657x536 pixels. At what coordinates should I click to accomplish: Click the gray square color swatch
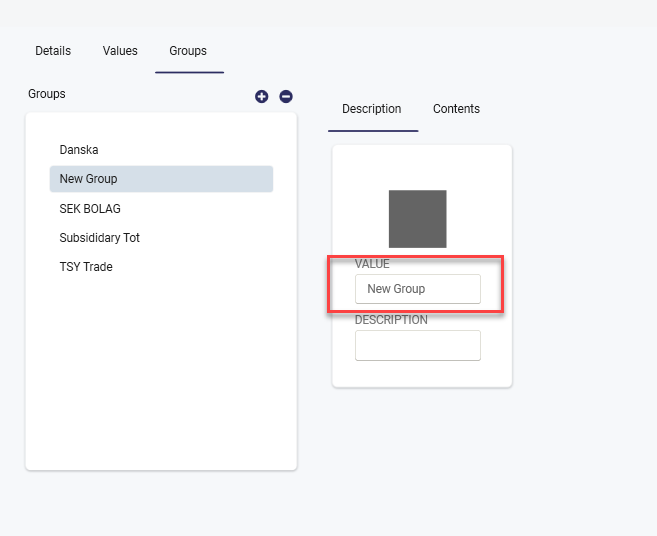coord(418,219)
